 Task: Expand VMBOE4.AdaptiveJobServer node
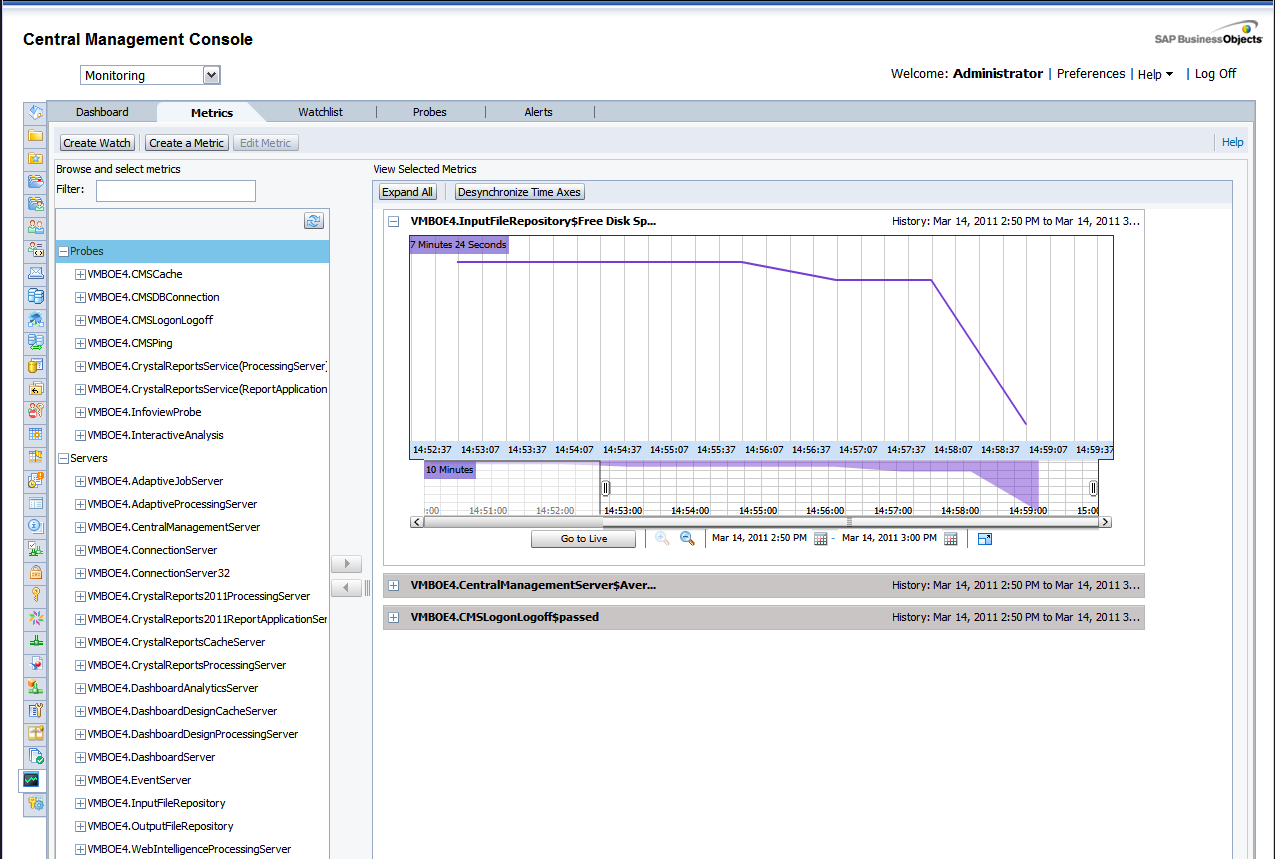pos(81,482)
